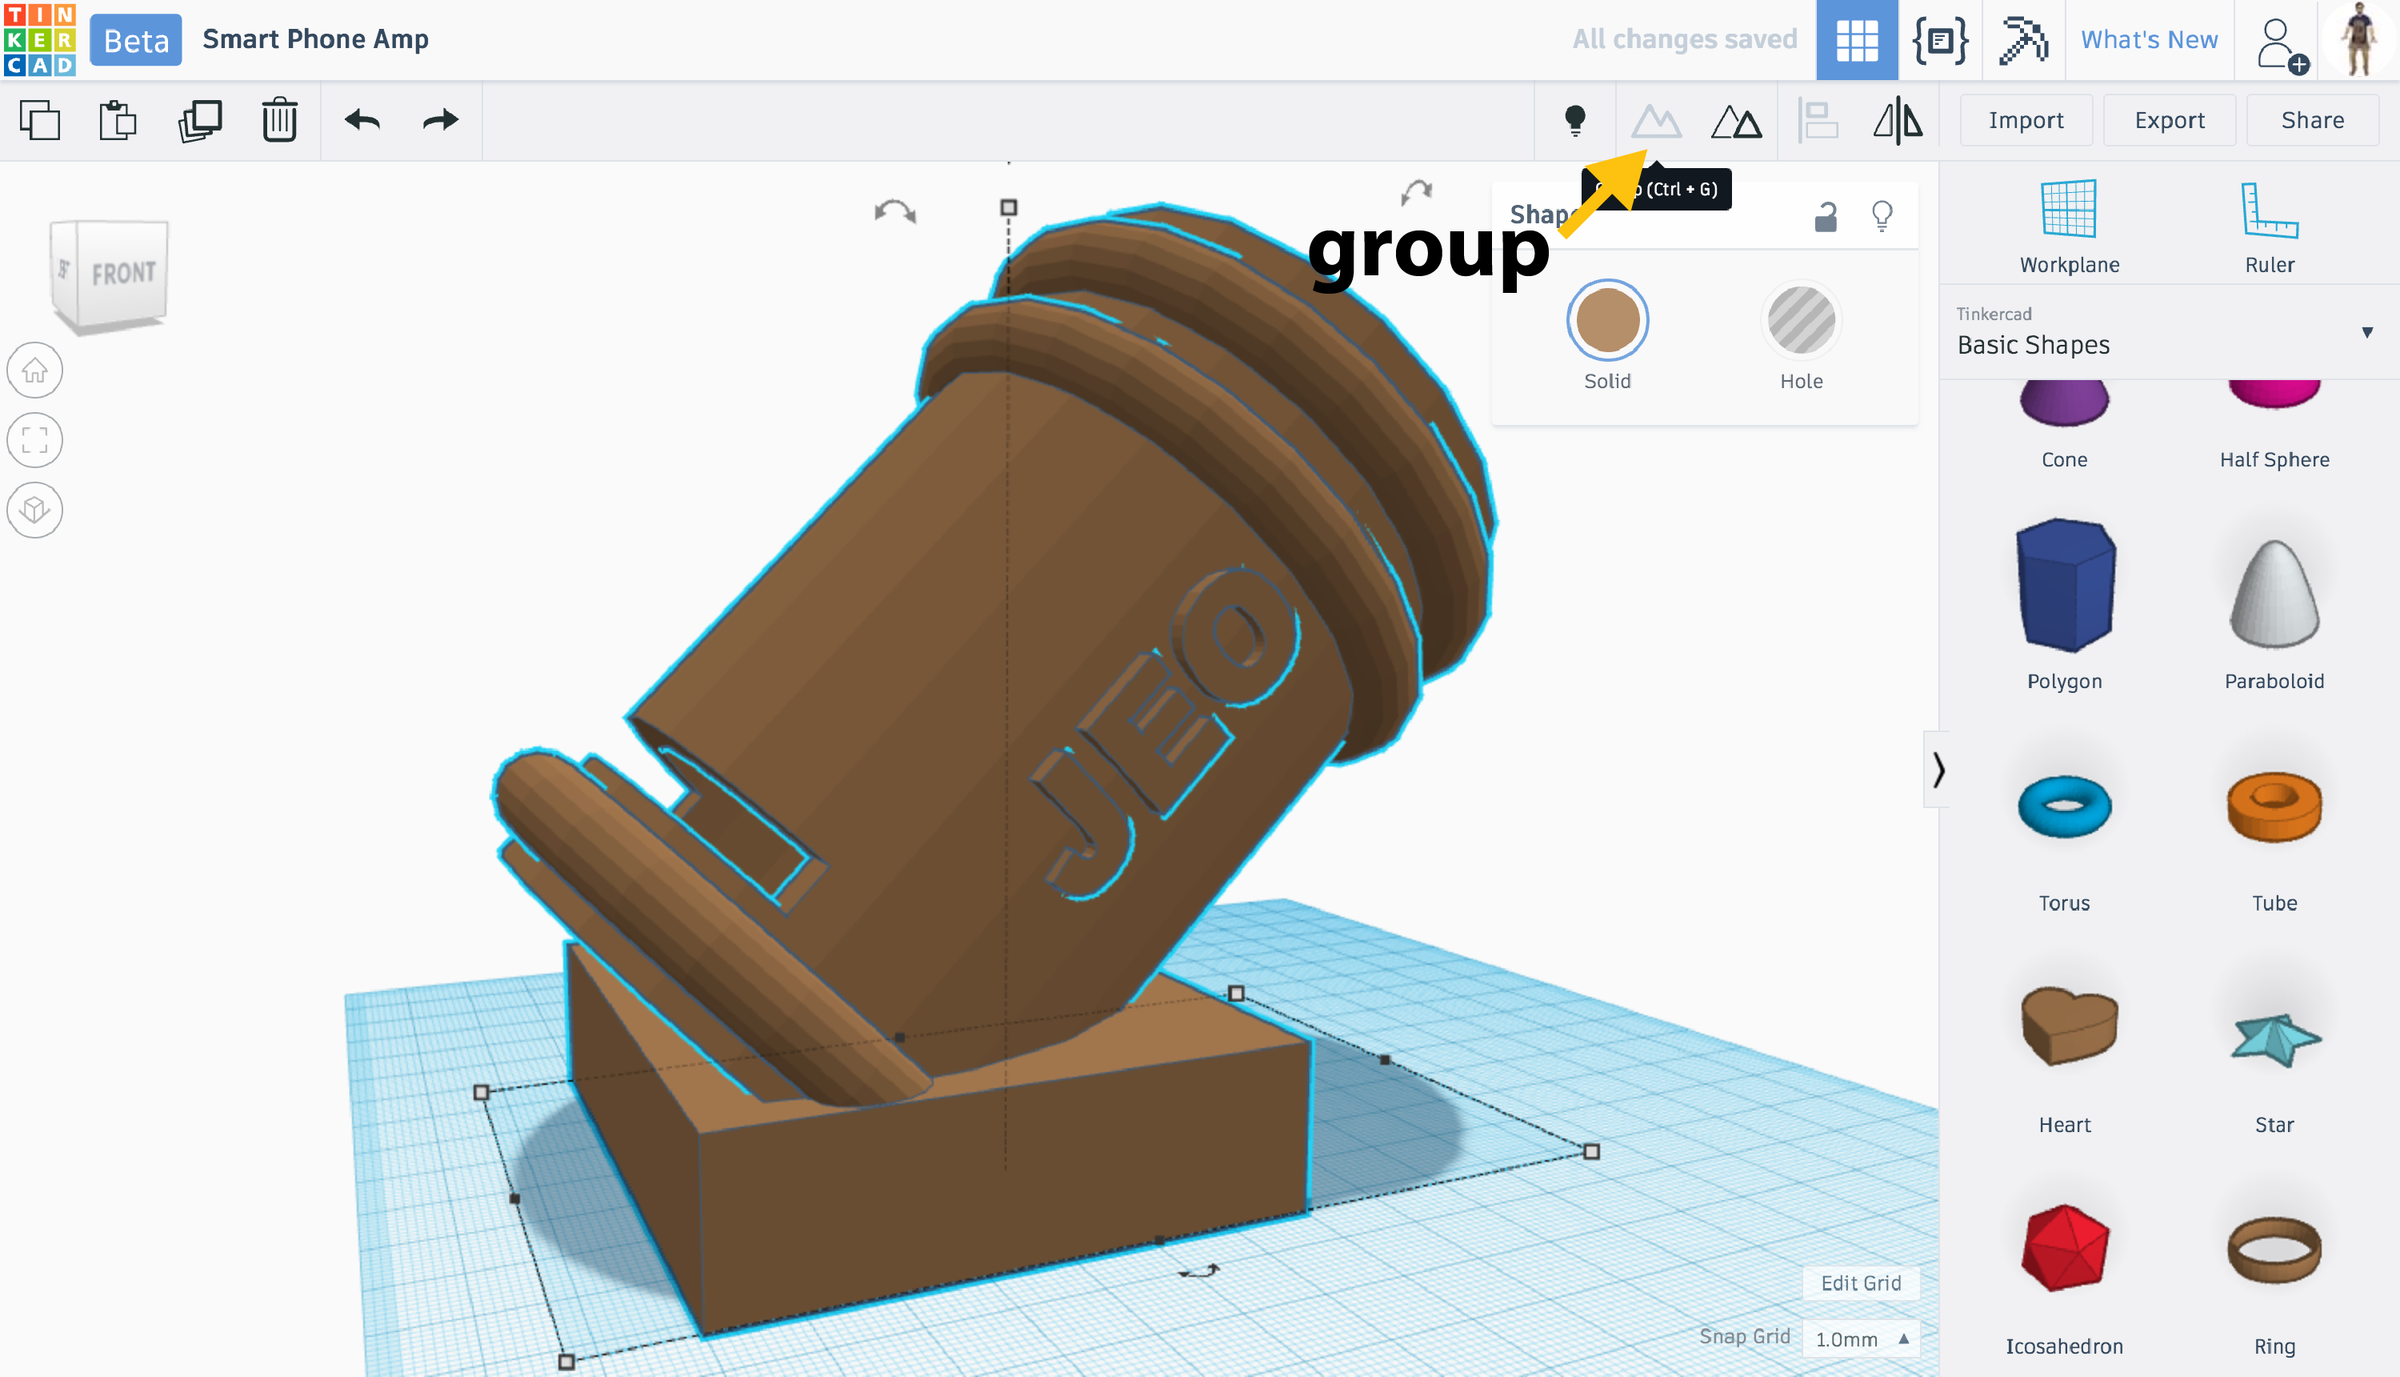The width and height of the screenshot is (2400, 1377).
Task: Click the Paste clipboard icon
Action: 118,121
